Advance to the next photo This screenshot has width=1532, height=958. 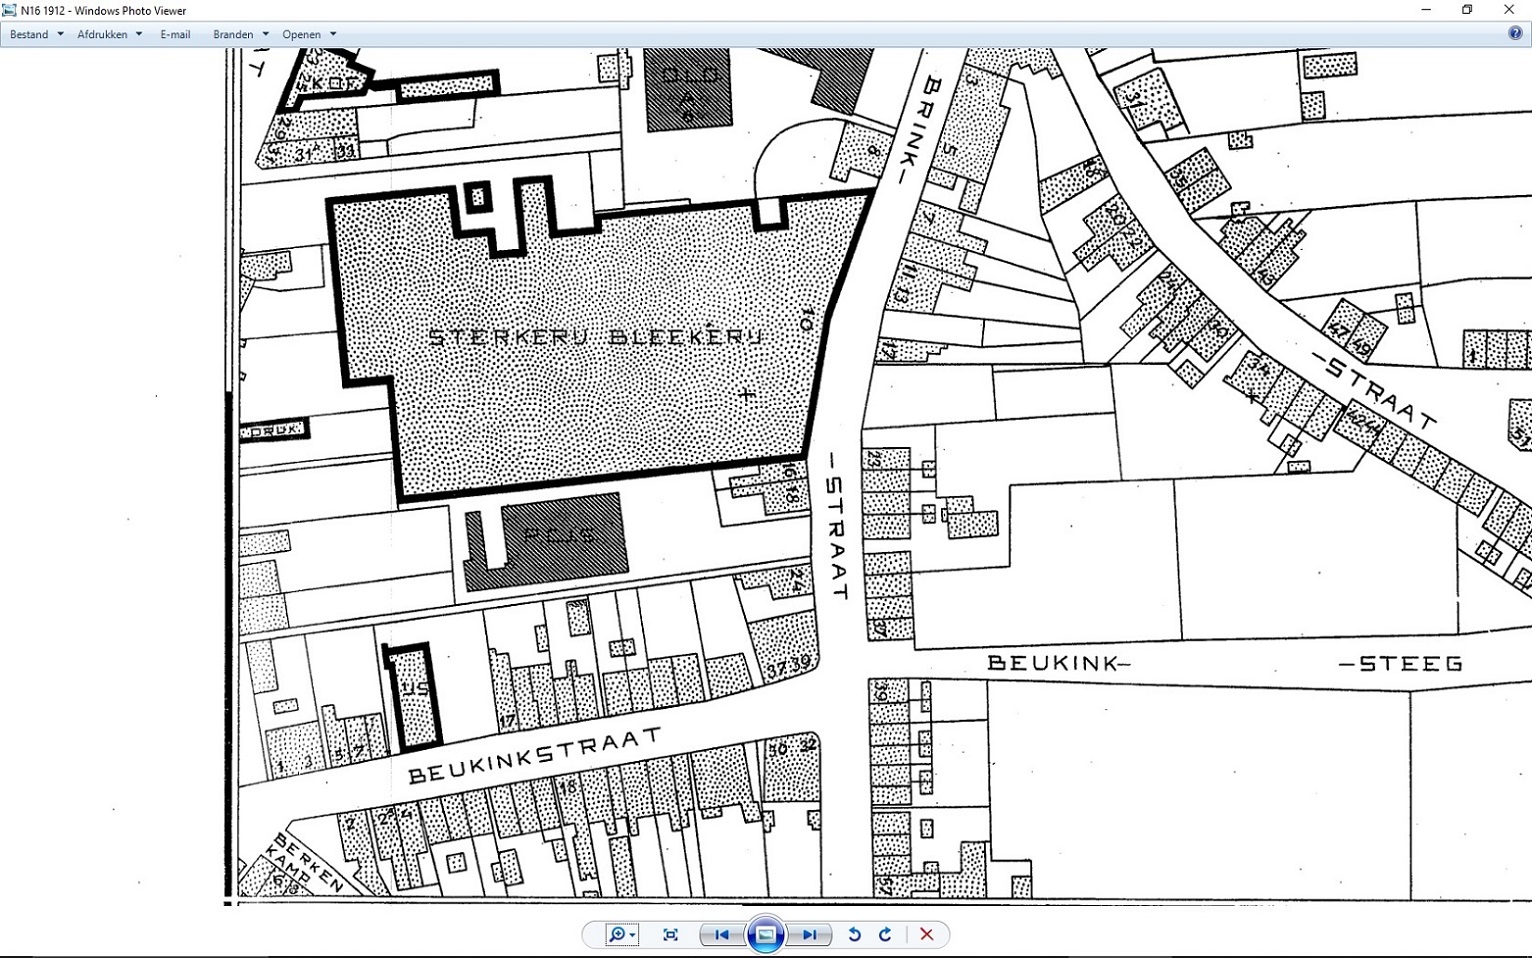[810, 935]
